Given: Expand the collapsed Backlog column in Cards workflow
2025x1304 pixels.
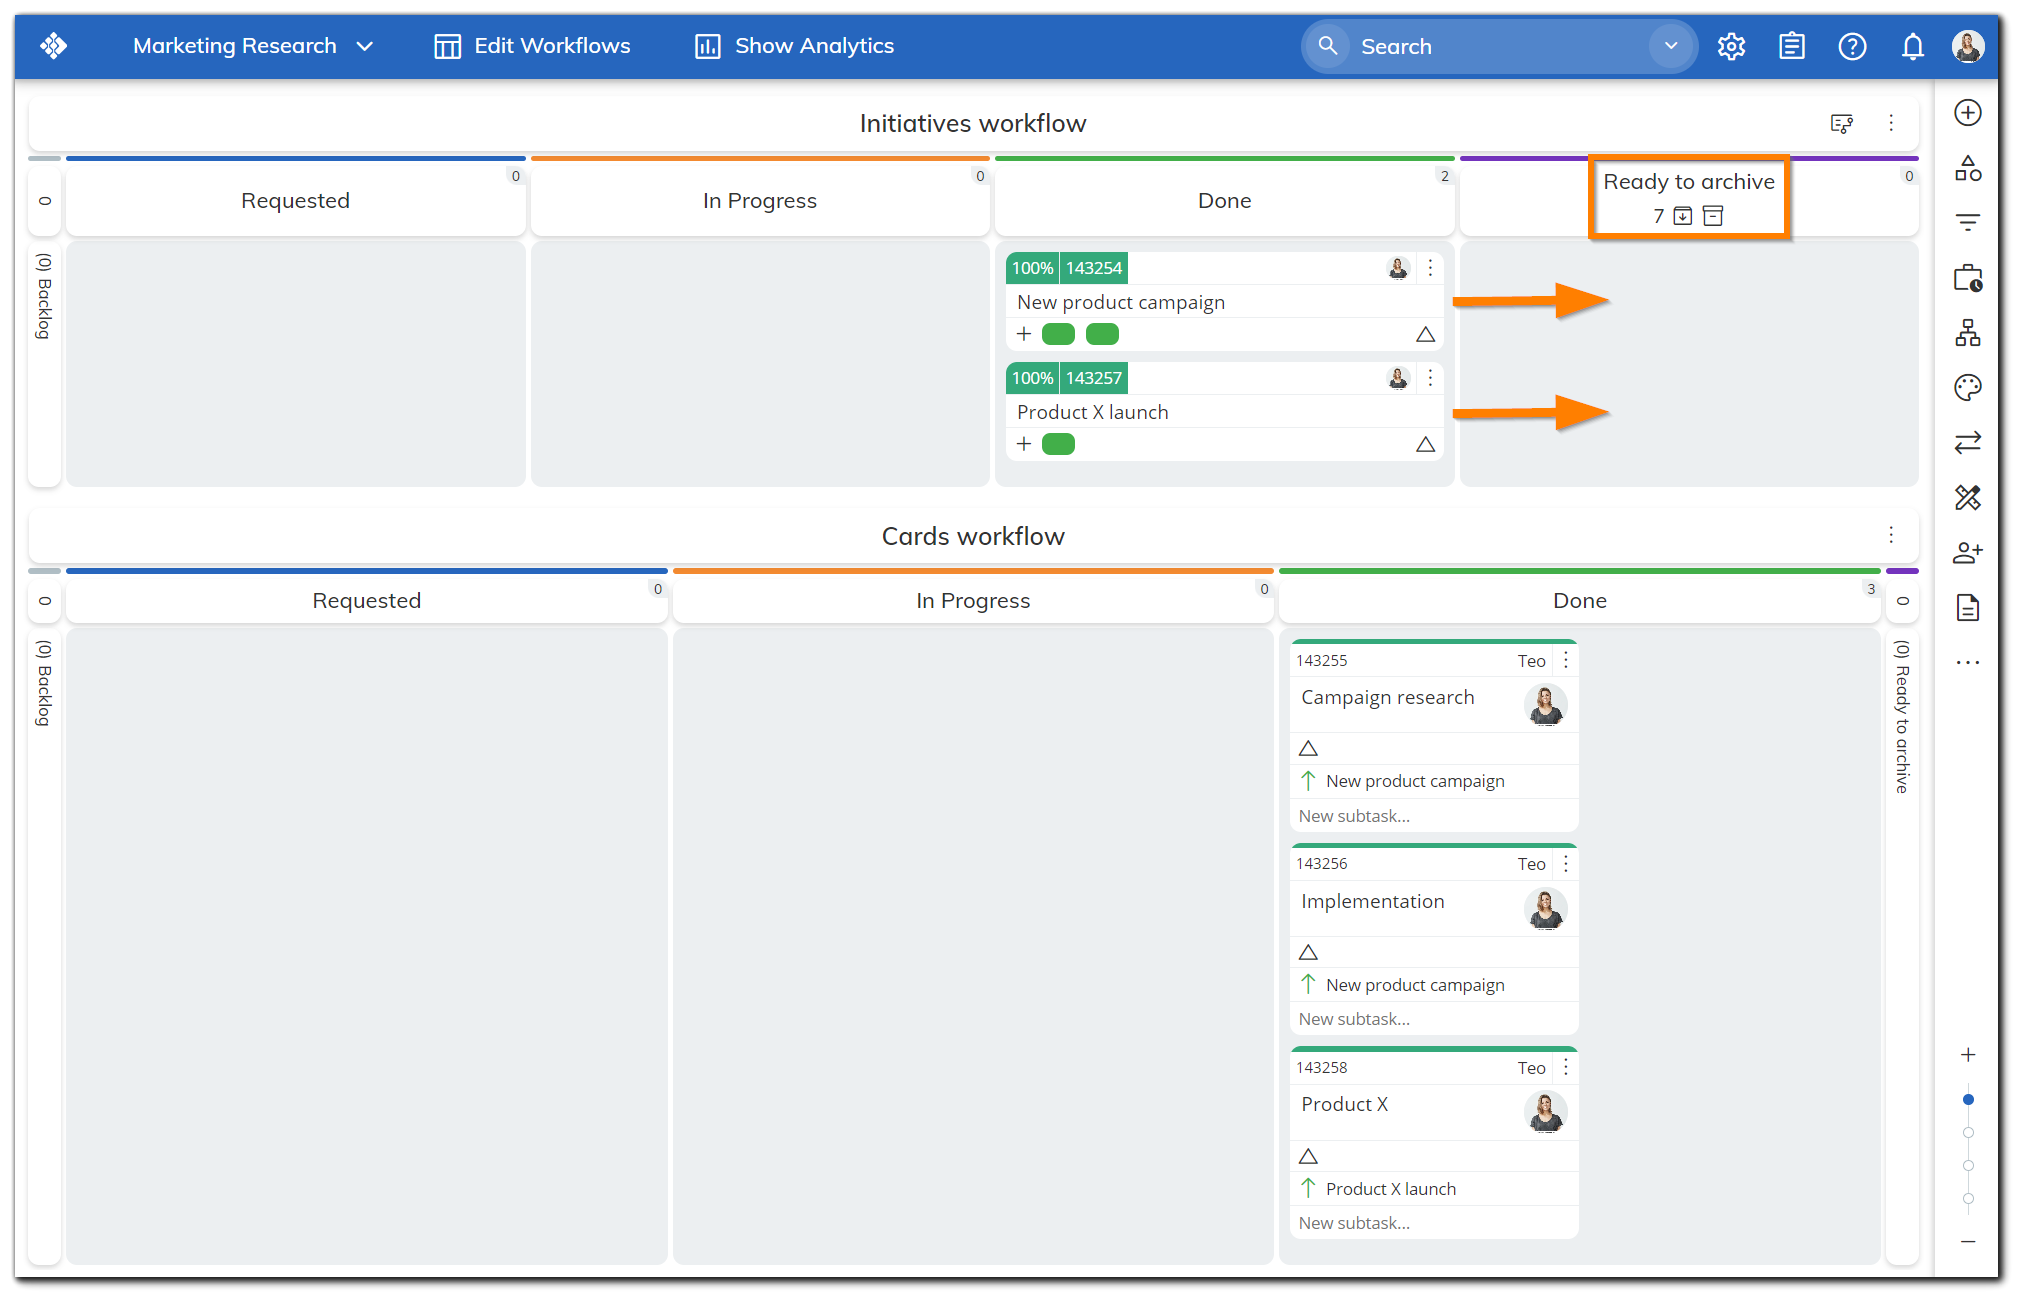Looking at the screenshot, I should pyautogui.click(x=44, y=682).
